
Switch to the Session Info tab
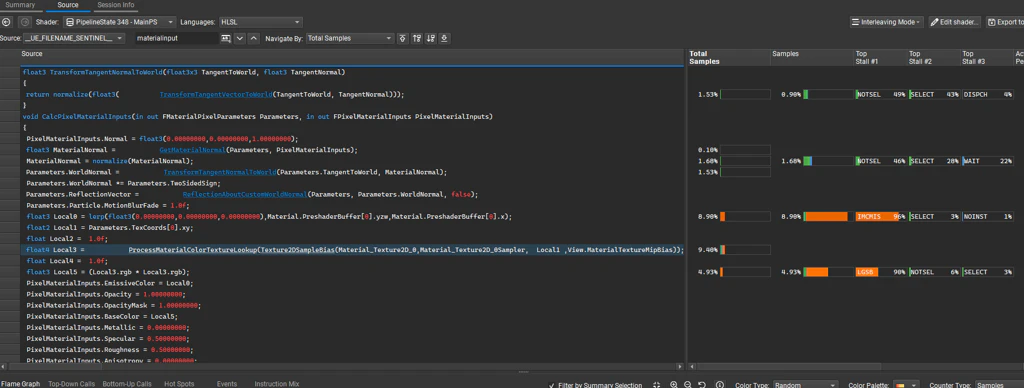click(x=116, y=5)
